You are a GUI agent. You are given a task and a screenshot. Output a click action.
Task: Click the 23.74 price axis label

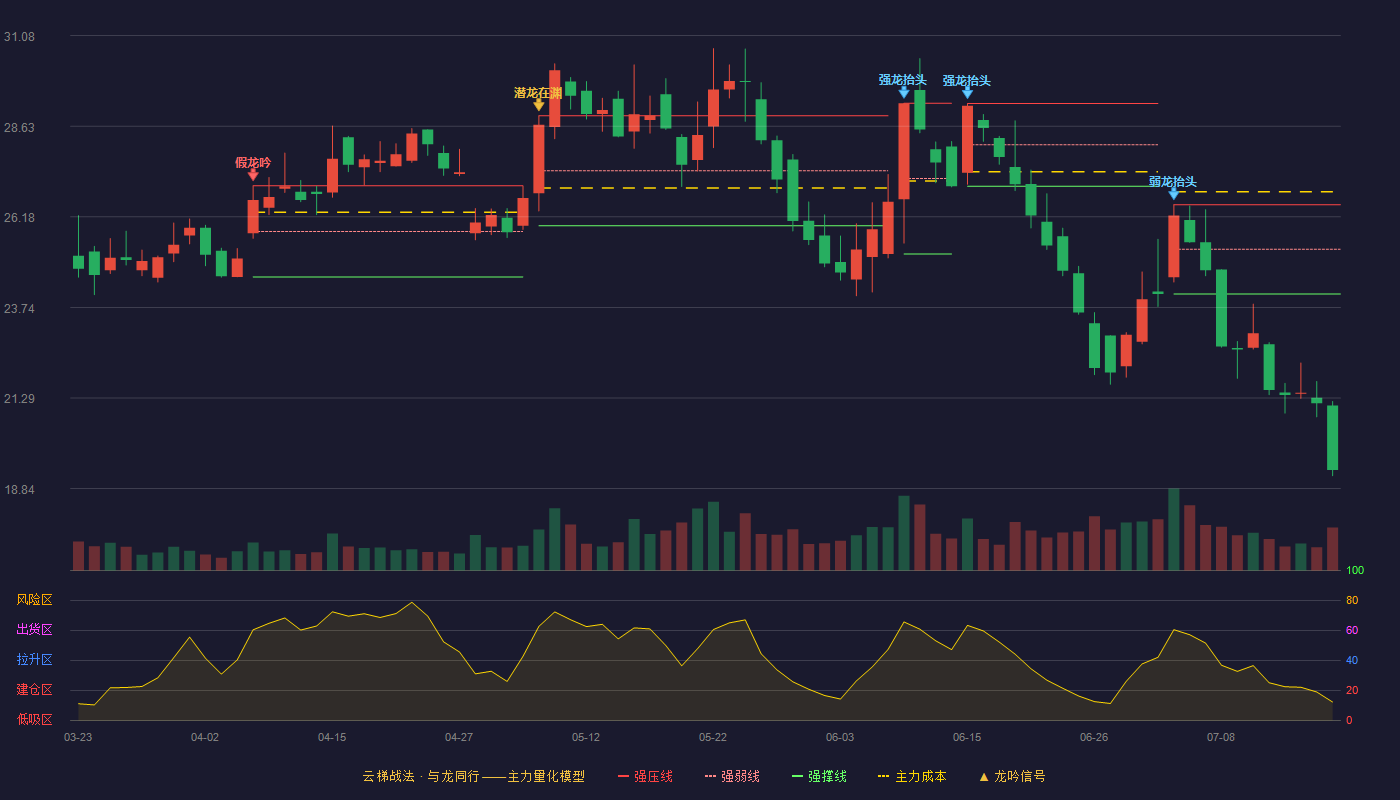19,308
